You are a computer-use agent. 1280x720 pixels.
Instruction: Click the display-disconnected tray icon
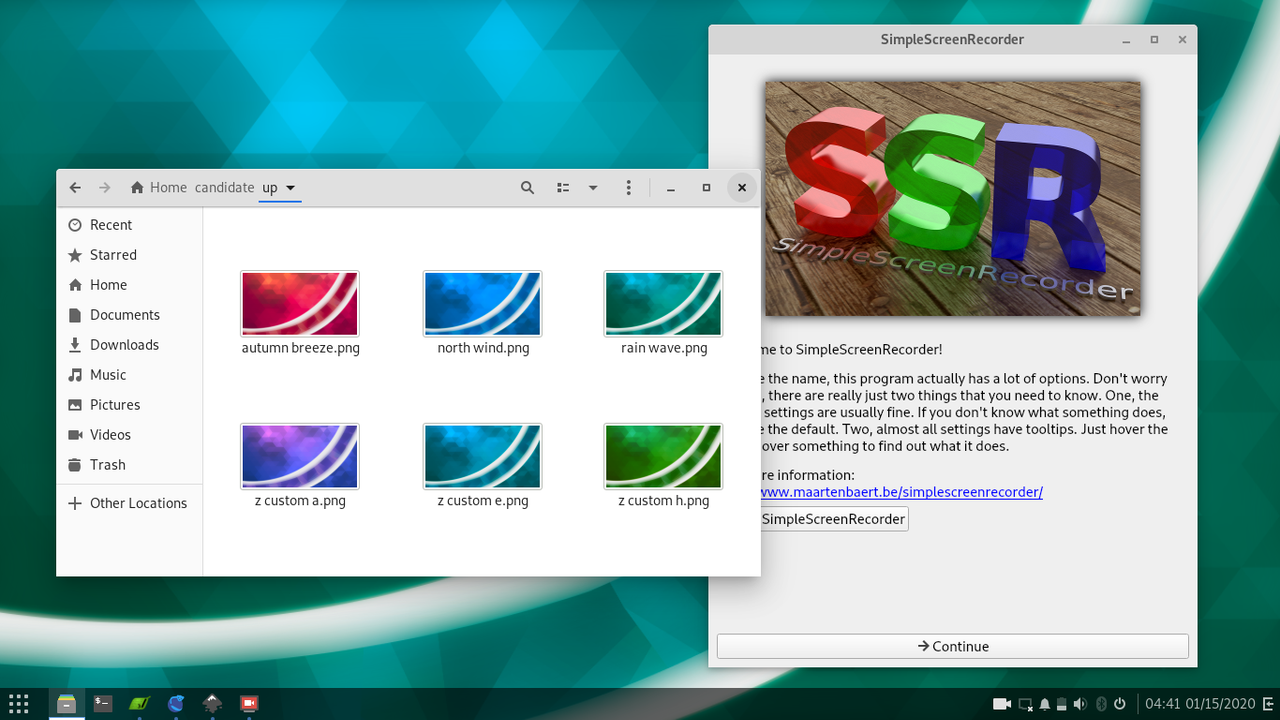click(x=1025, y=704)
